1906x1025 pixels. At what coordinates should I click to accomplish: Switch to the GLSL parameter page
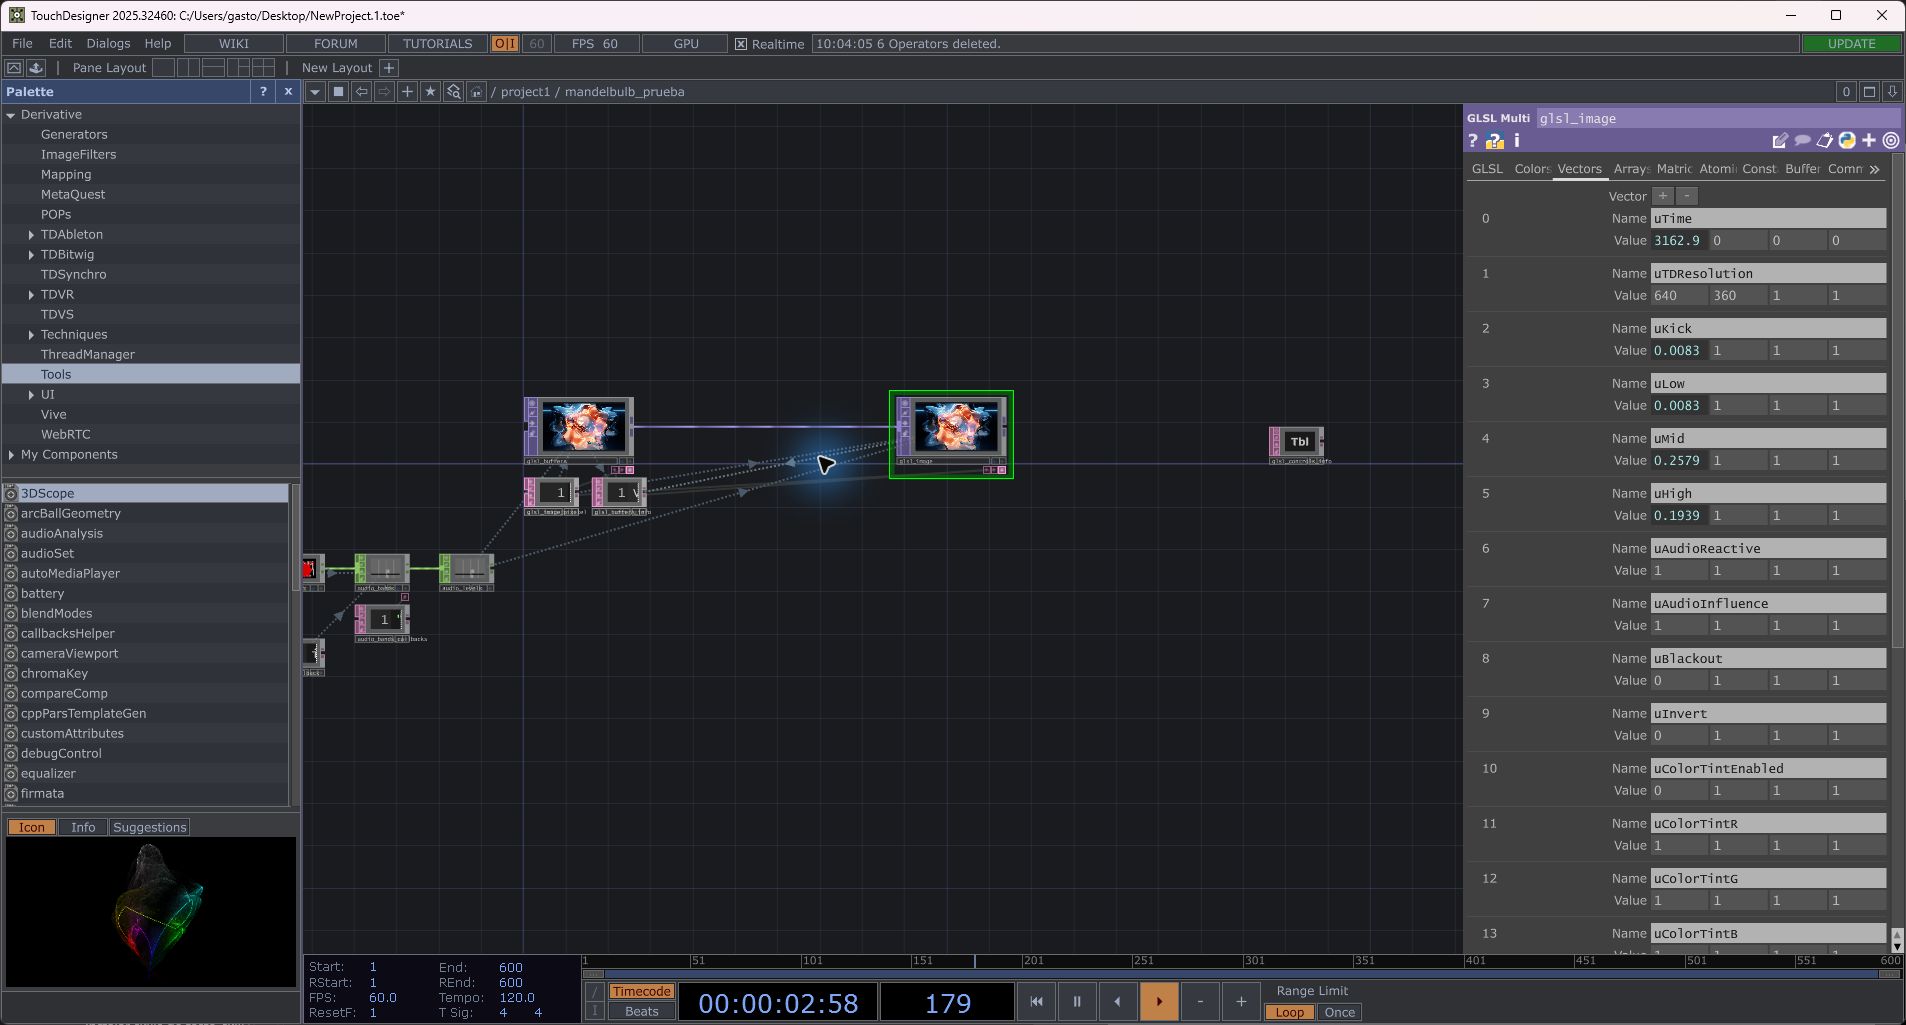pos(1487,169)
